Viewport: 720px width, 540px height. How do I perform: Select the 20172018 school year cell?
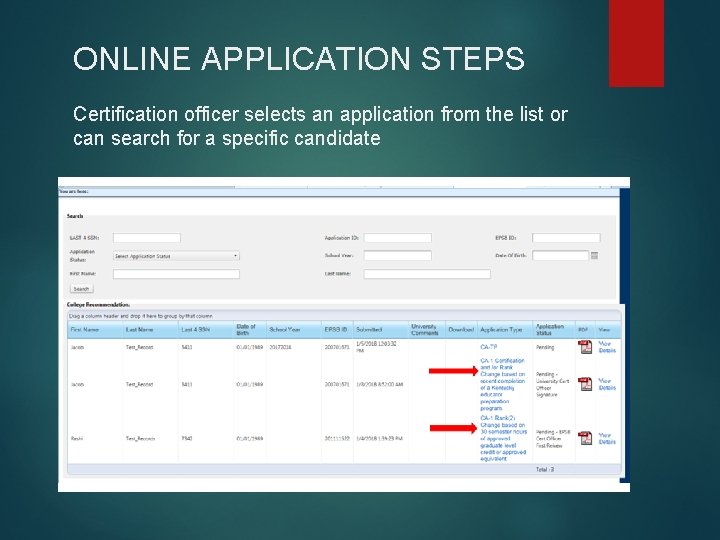pyautogui.click(x=281, y=348)
